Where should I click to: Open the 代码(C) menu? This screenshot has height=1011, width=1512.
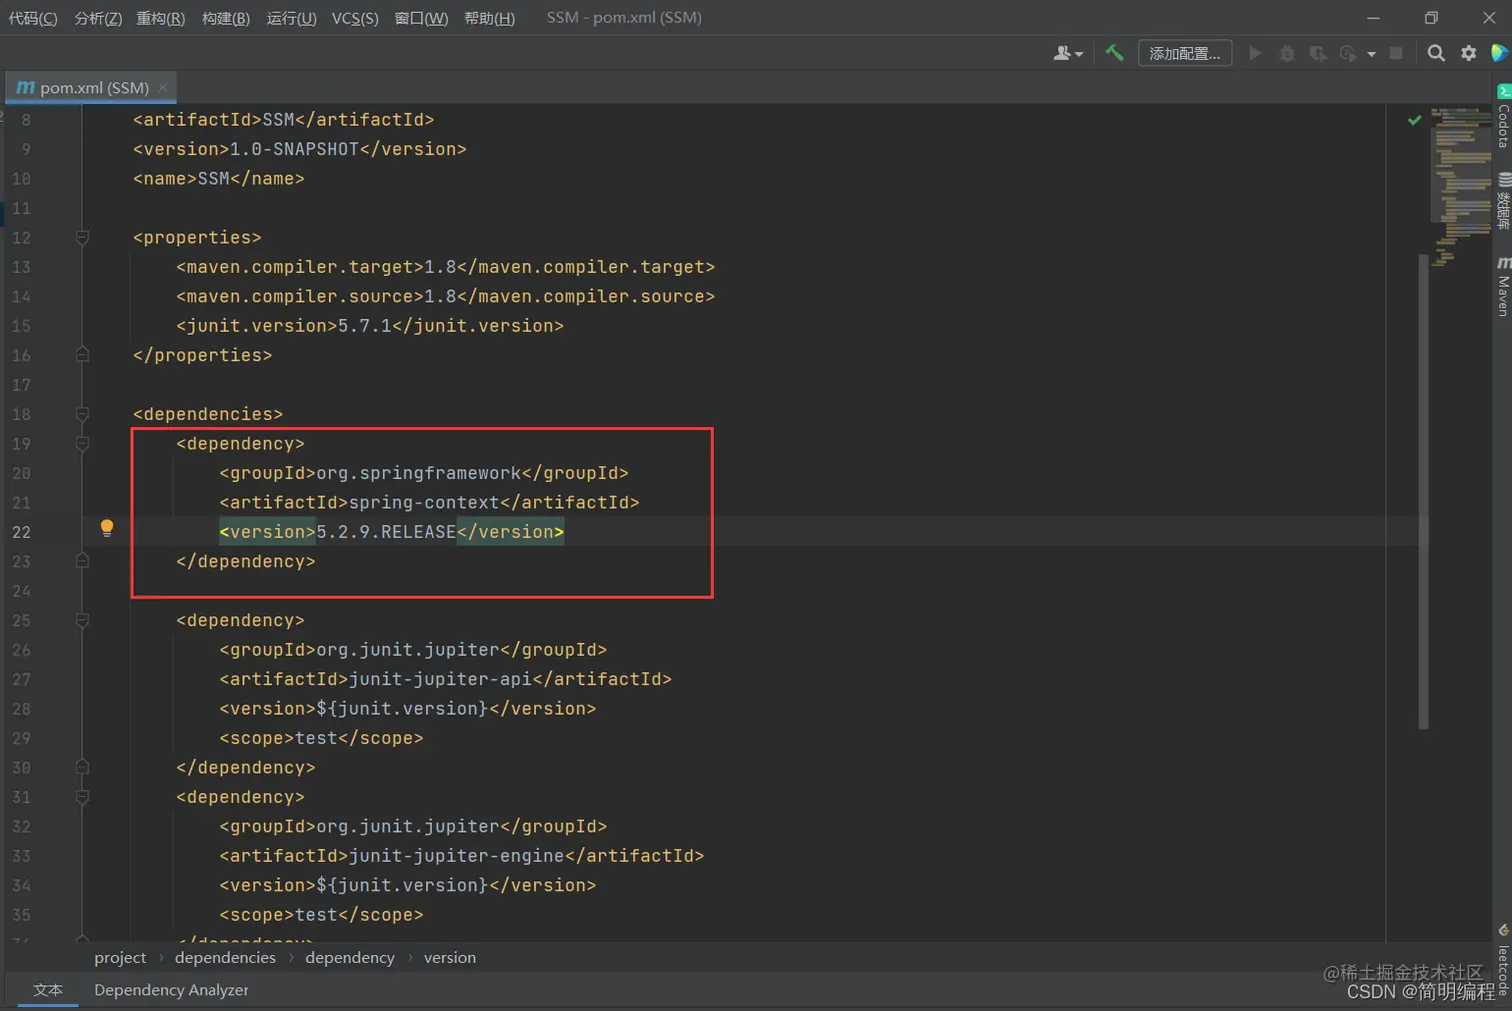tap(33, 18)
